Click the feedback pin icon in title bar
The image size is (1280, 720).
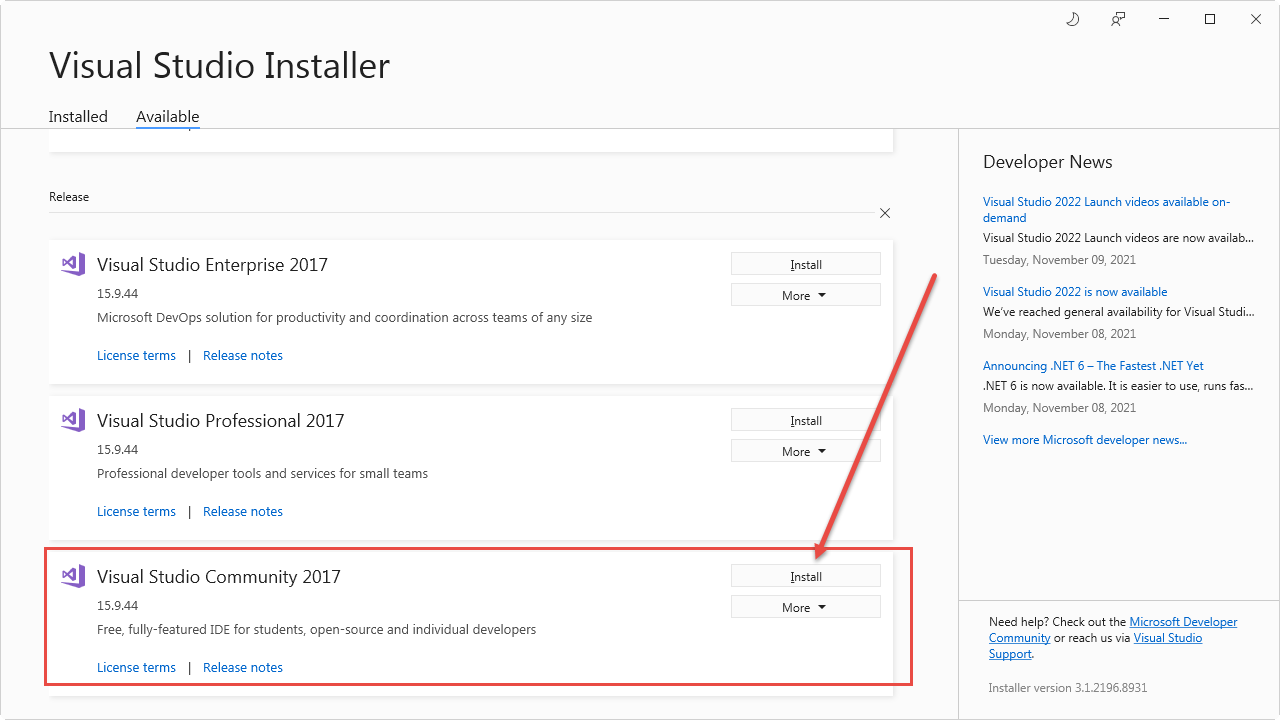[1118, 19]
